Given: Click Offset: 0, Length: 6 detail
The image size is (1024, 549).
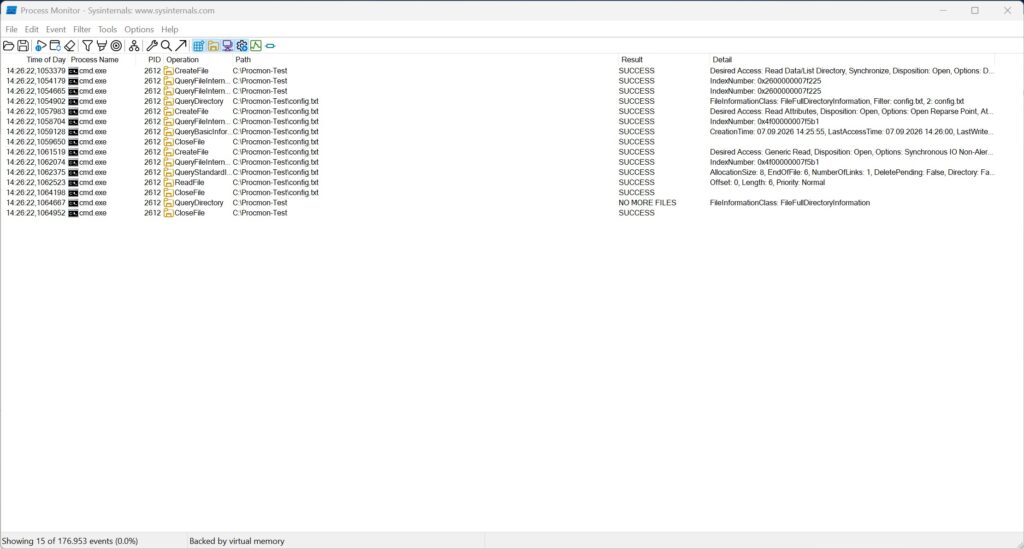Looking at the screenshot, I should coord(767,182).
